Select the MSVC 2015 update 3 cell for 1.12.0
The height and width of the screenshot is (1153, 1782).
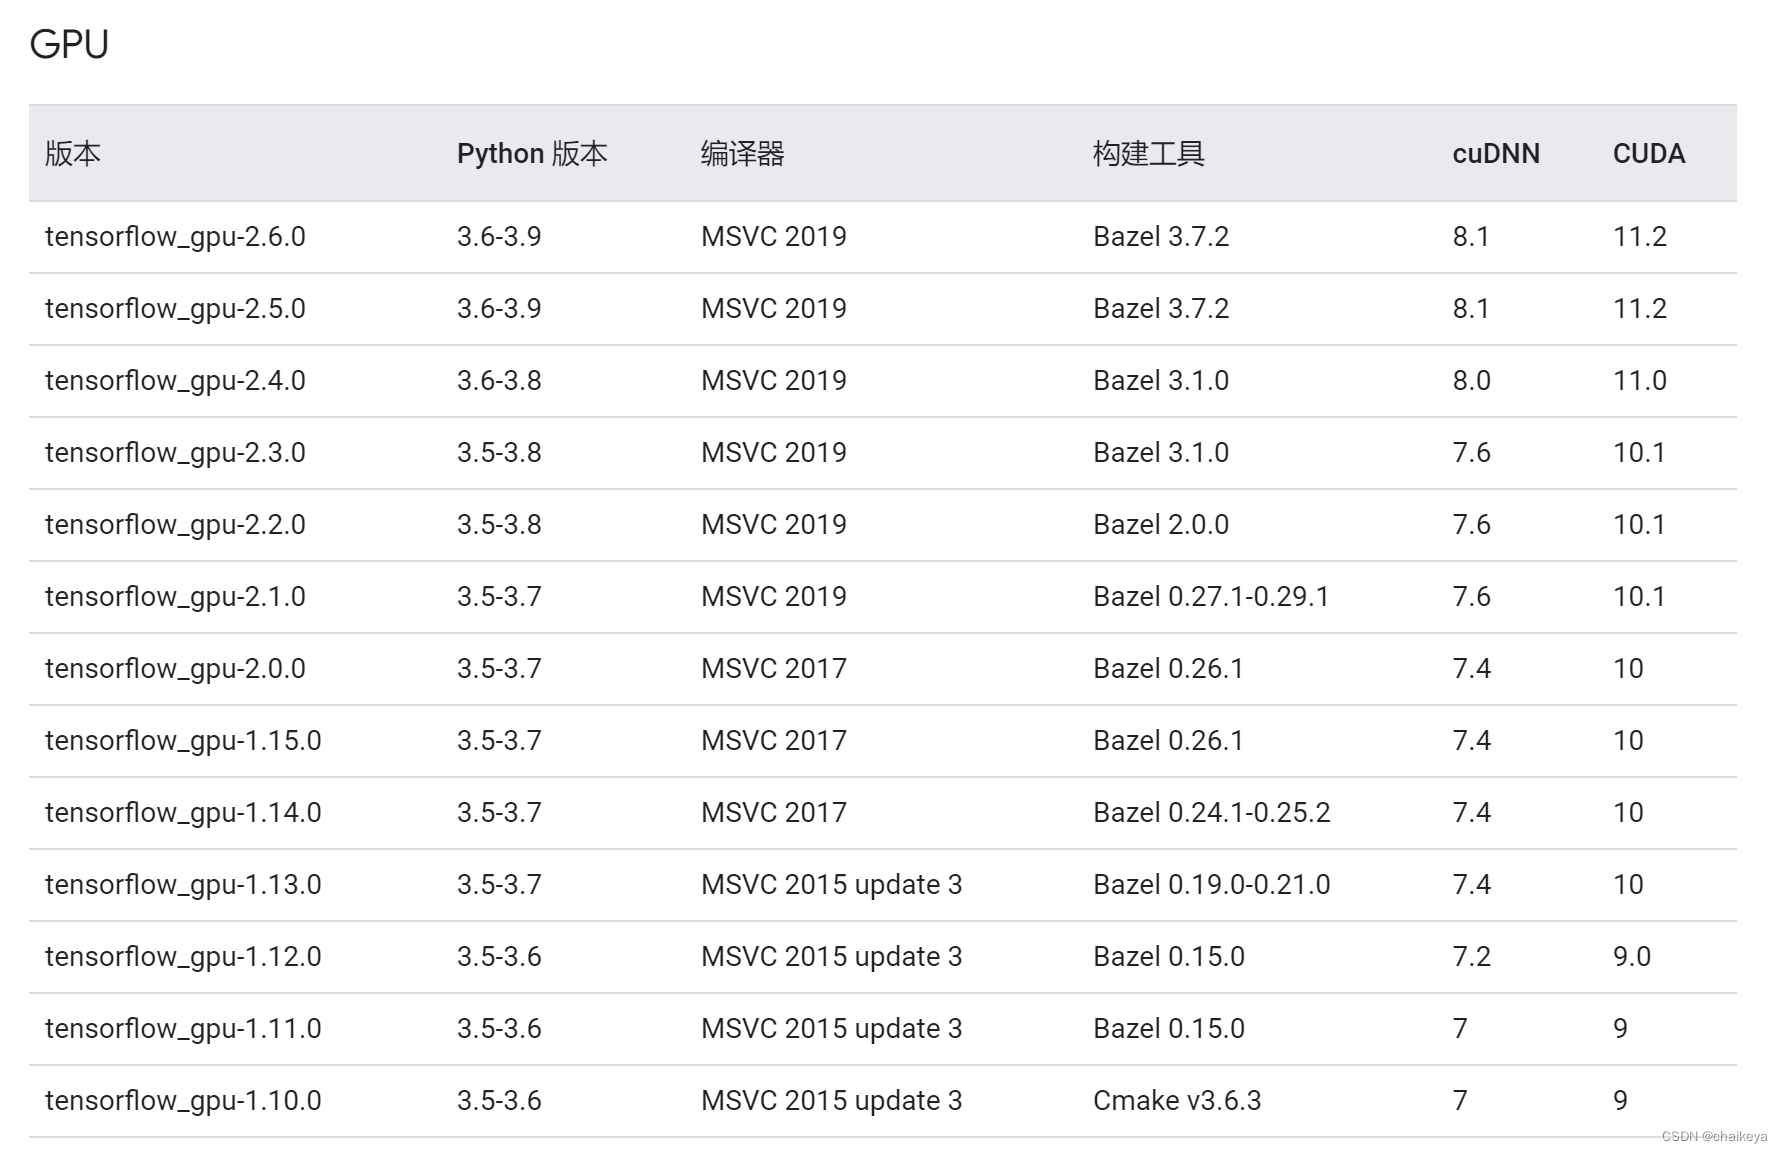point(831,956)
